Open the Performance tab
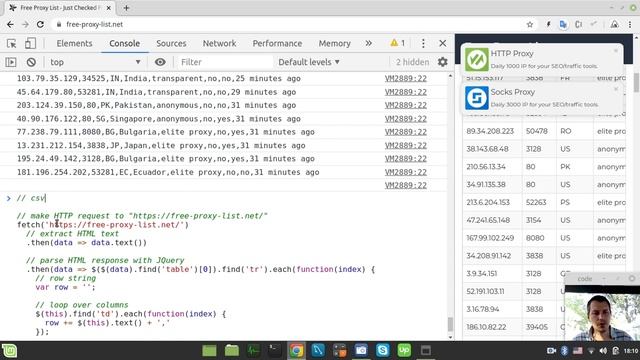 pos(277,43)
